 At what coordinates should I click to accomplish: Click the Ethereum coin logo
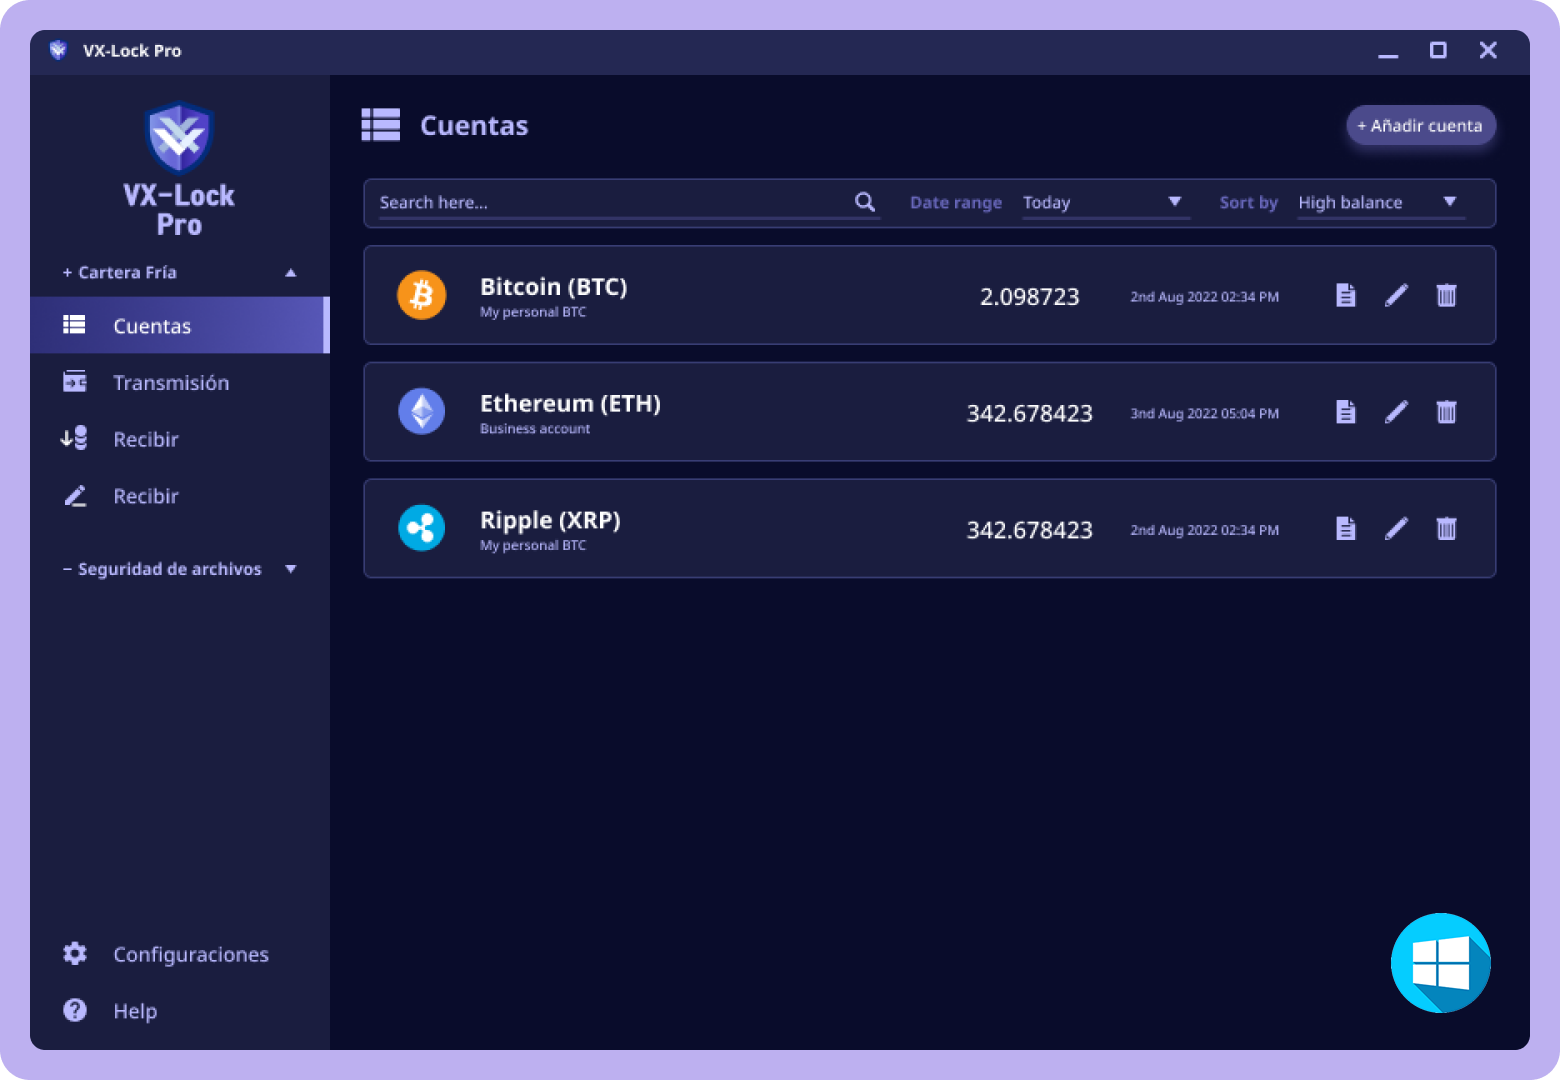pyautogui.click(x=422, y=411)
